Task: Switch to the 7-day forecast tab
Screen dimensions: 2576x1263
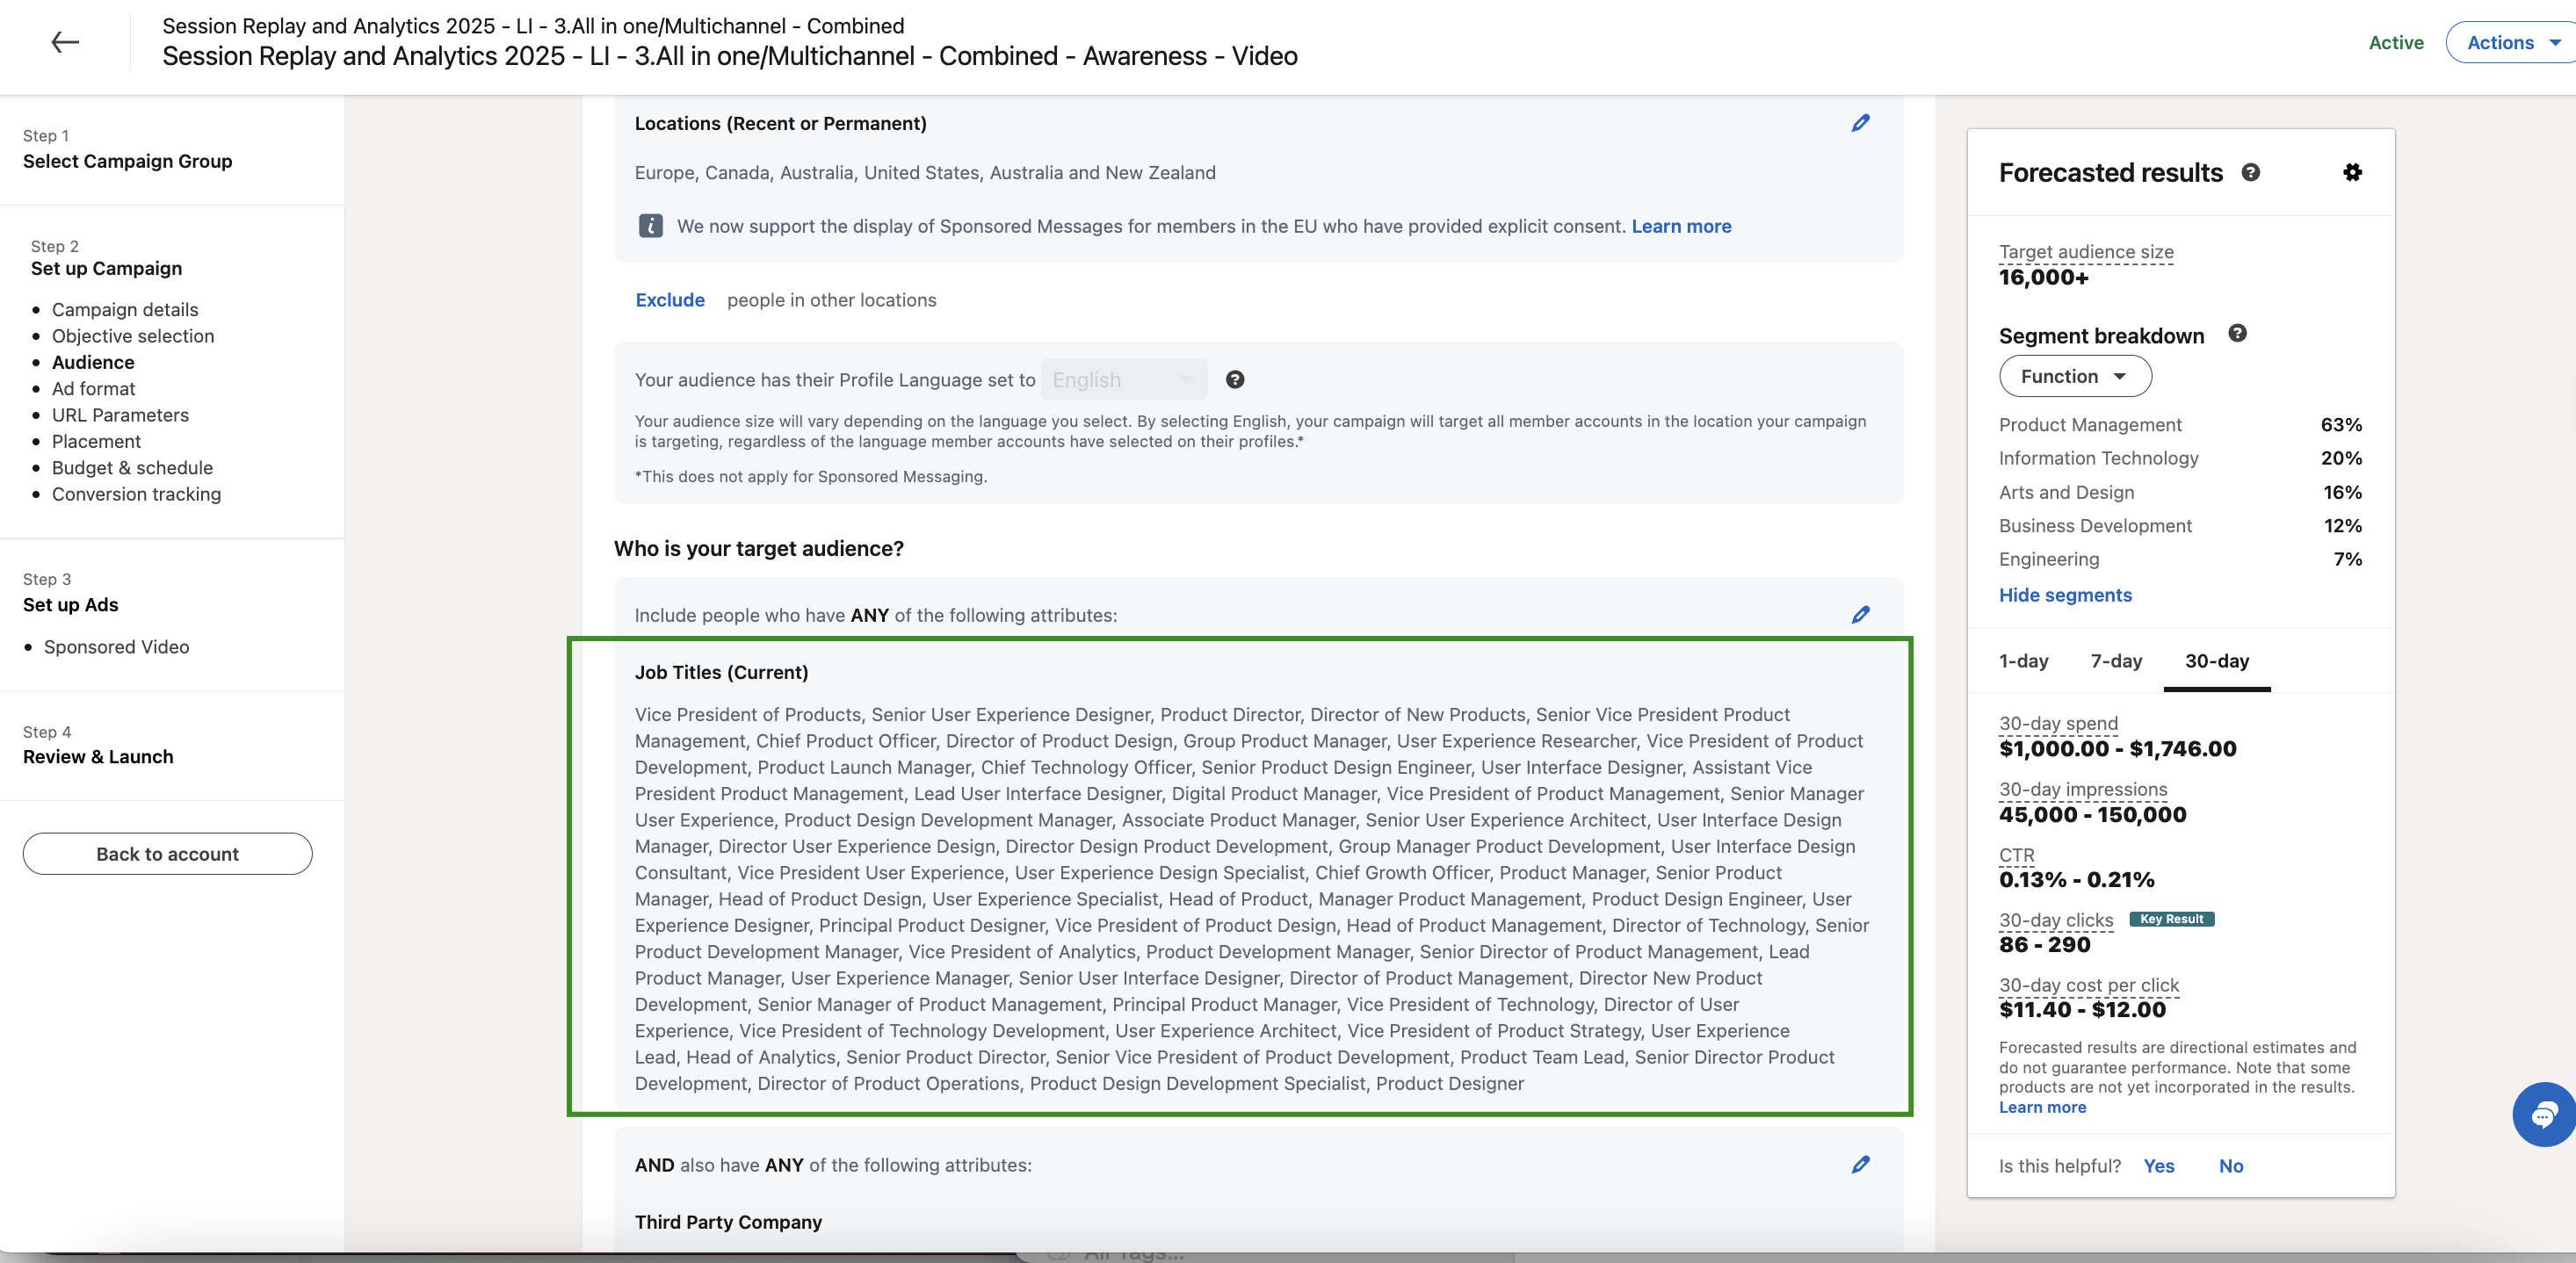Action: pos(2116,661)
